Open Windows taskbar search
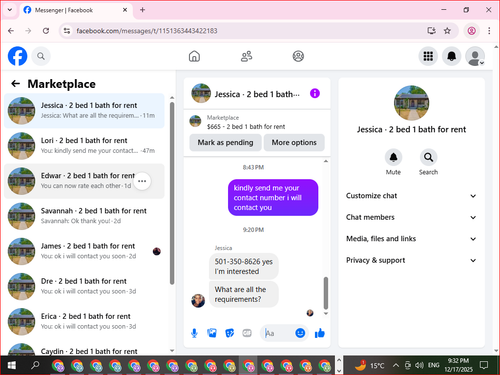This screenshot has width=500, height=375. [35, 366]
